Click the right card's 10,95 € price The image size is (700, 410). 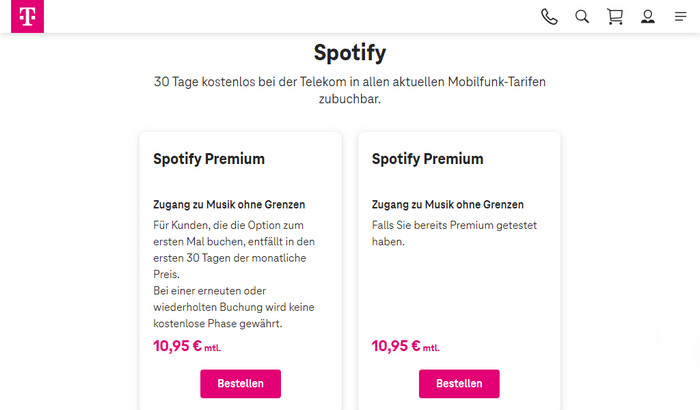click(x=395, y=346)
